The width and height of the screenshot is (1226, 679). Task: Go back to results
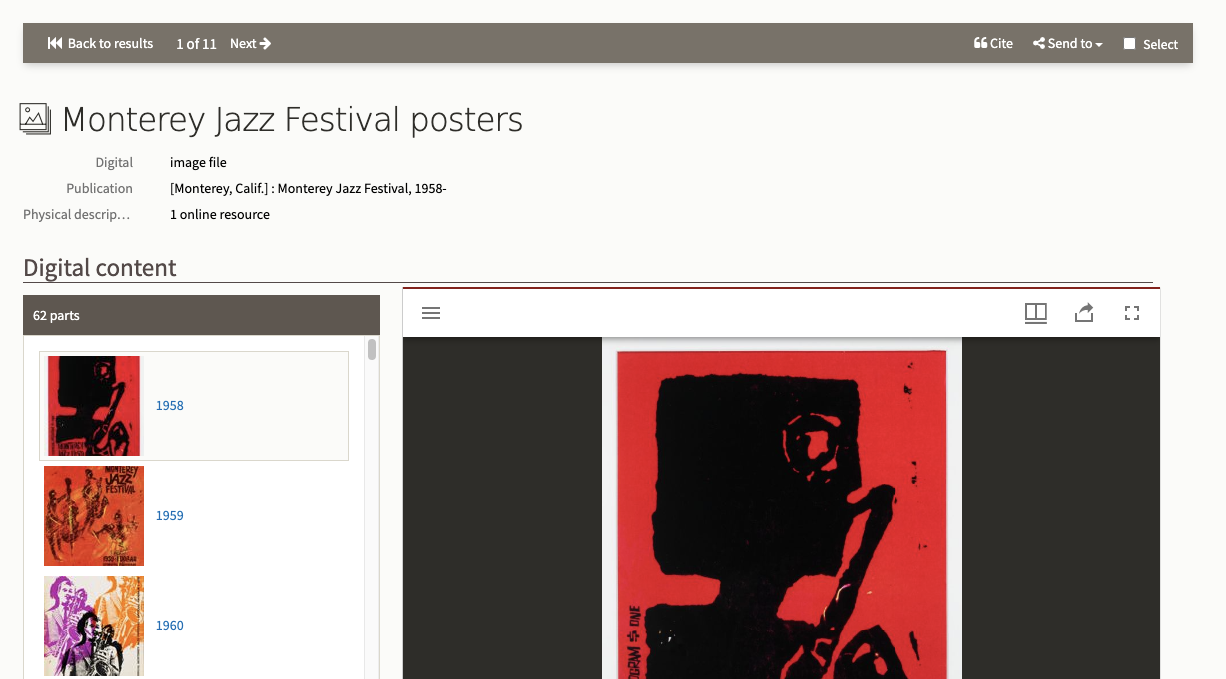[100, 43]
